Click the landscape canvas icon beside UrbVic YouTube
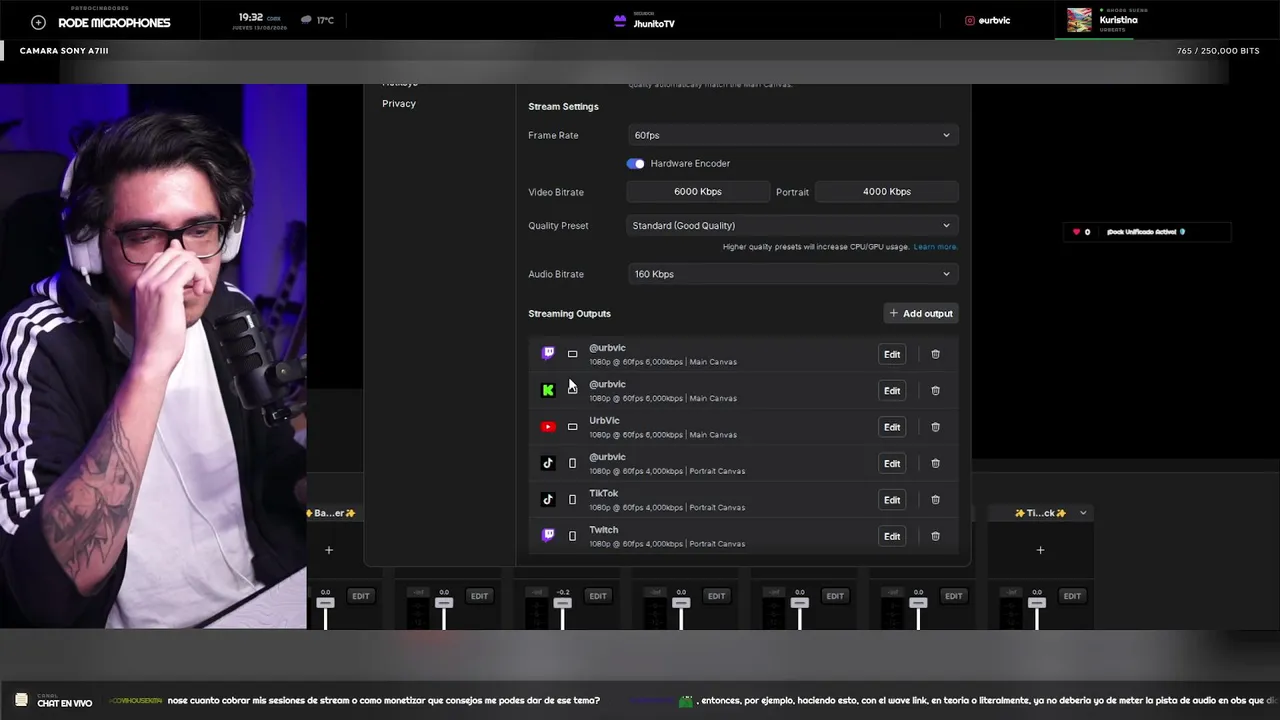 [x=573, y=427]
